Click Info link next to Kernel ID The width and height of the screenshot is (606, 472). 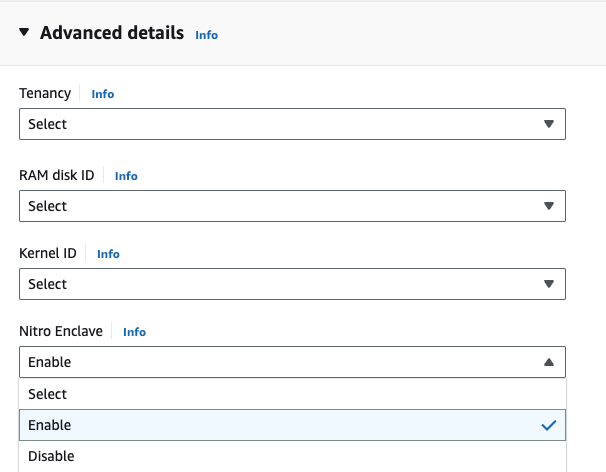[108, 254]
